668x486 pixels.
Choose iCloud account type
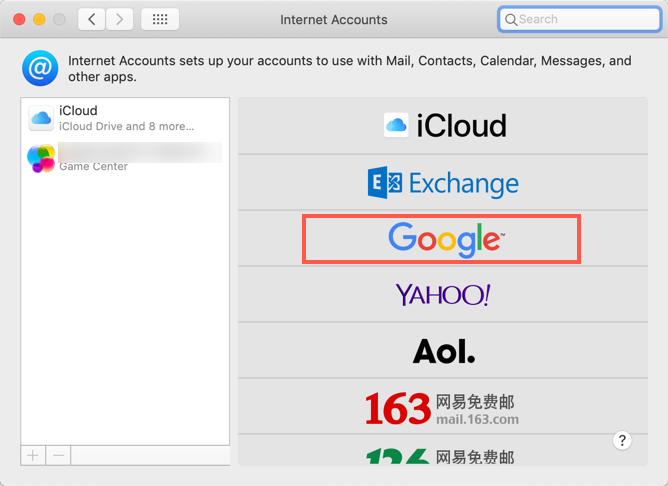click(x=443, y=126)
